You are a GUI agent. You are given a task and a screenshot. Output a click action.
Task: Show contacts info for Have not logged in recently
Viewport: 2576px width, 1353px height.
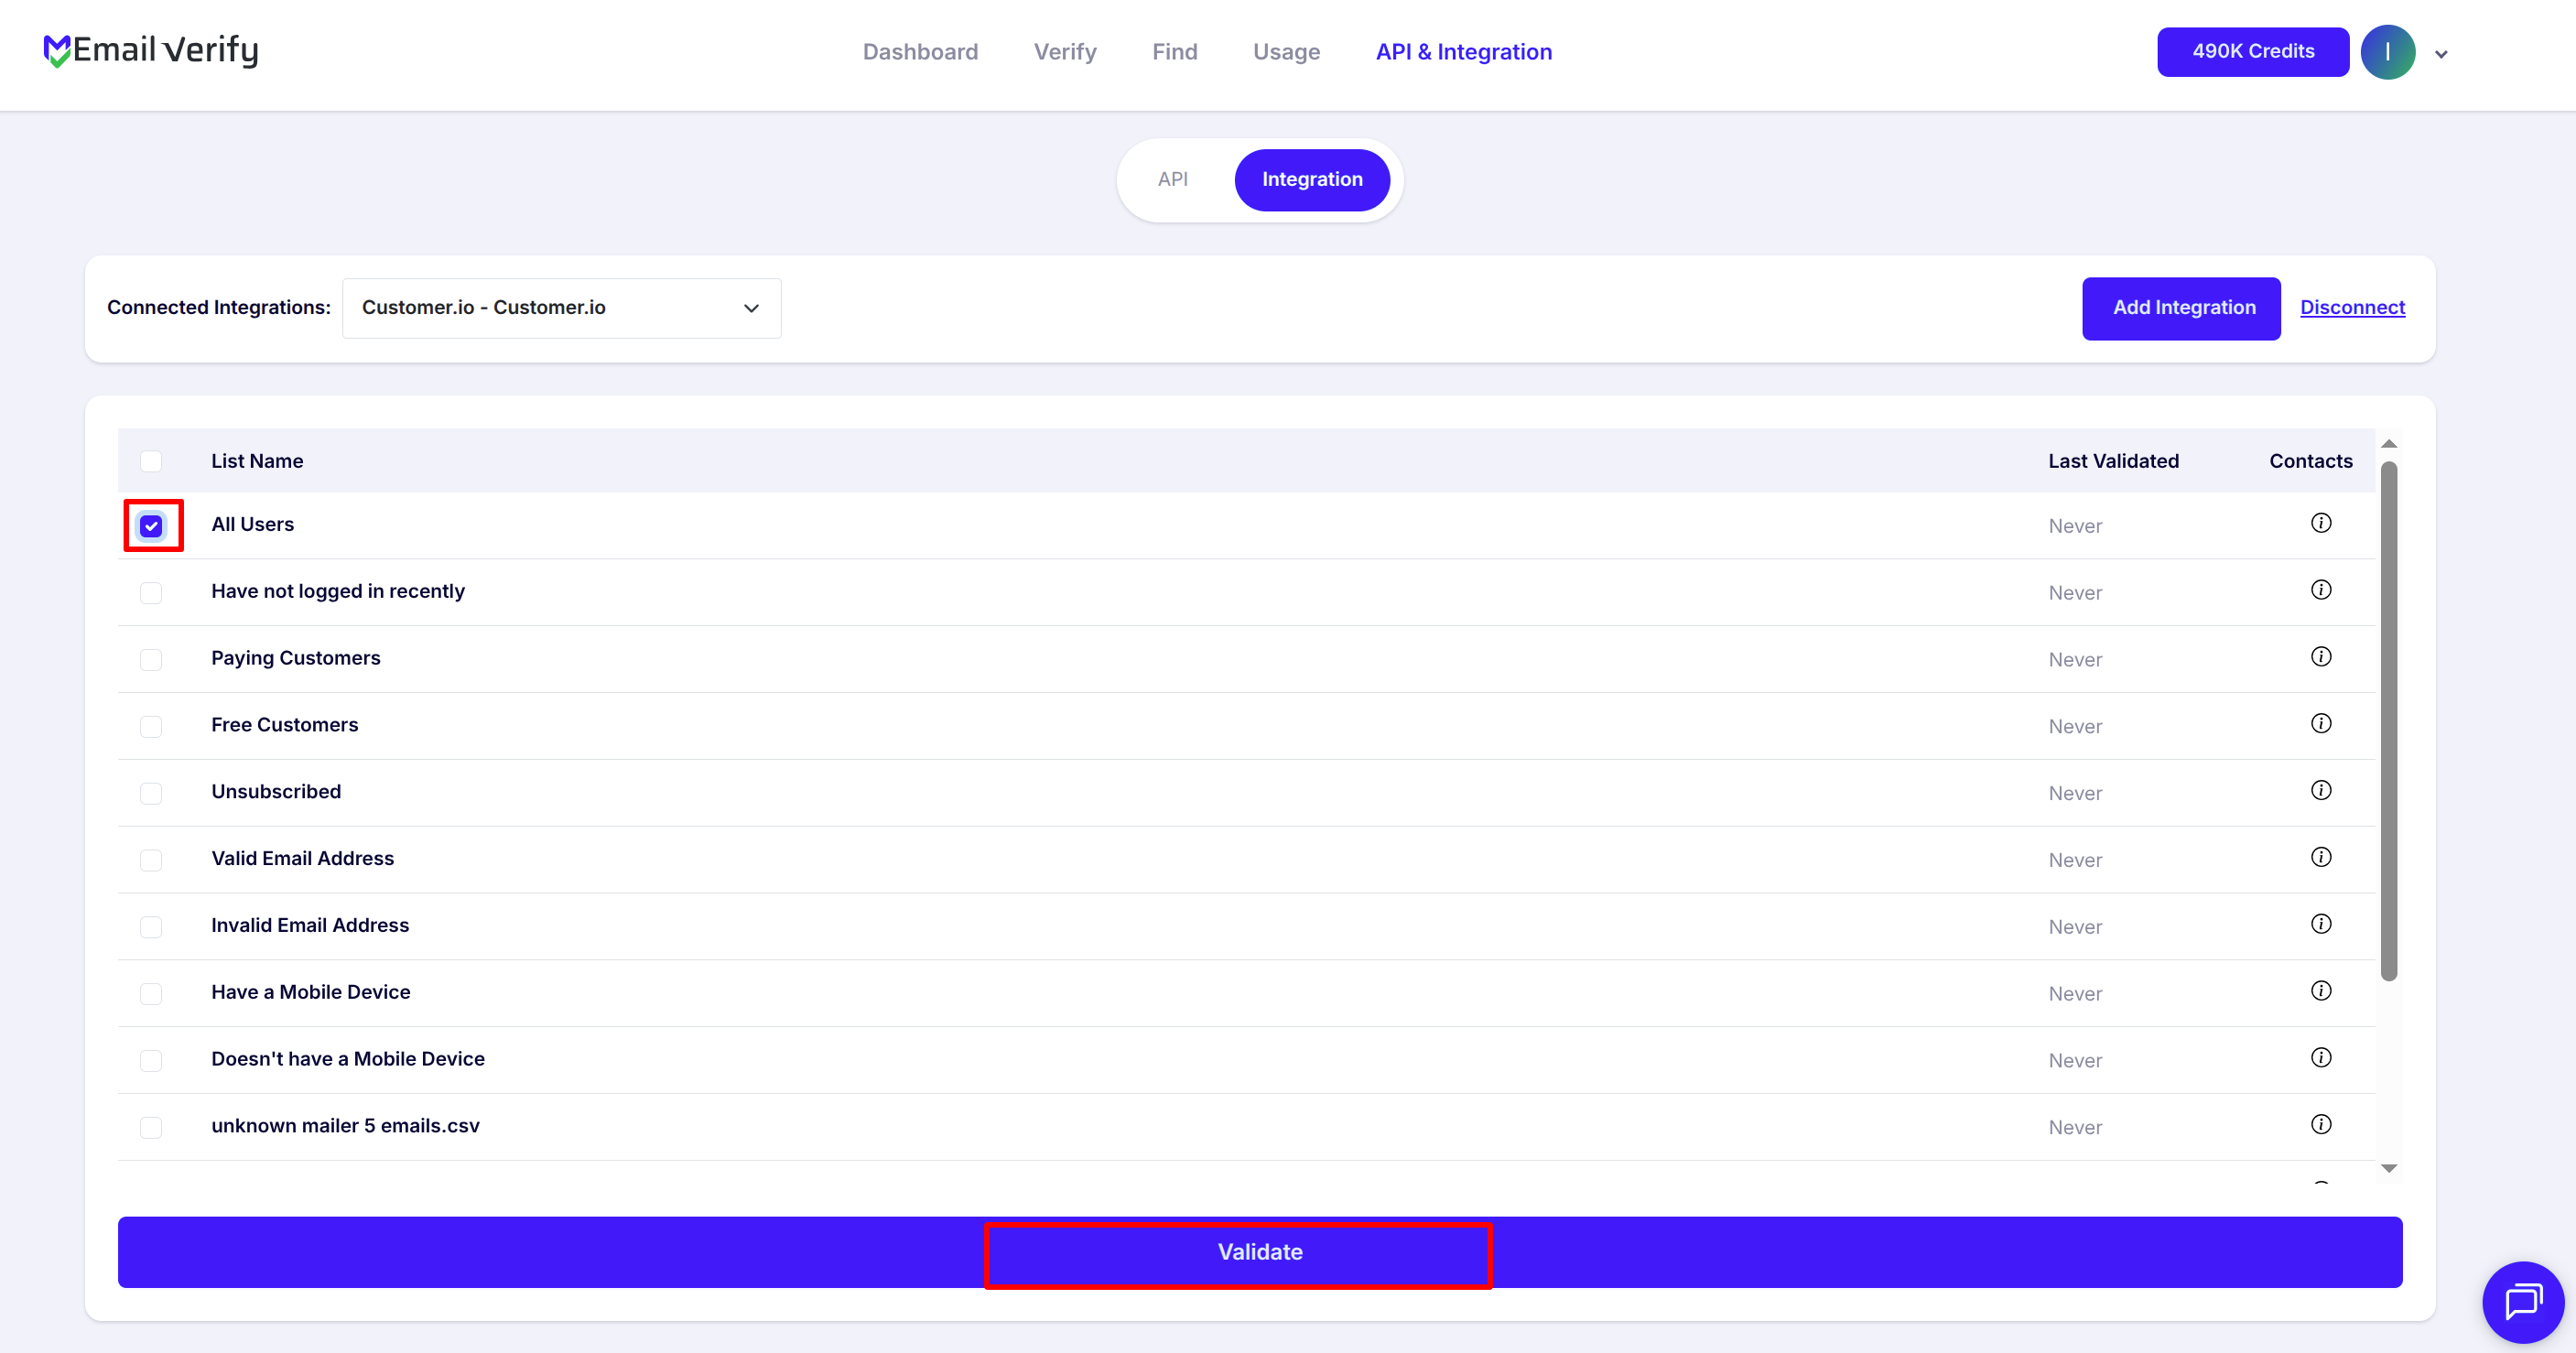coord(2321,590)
